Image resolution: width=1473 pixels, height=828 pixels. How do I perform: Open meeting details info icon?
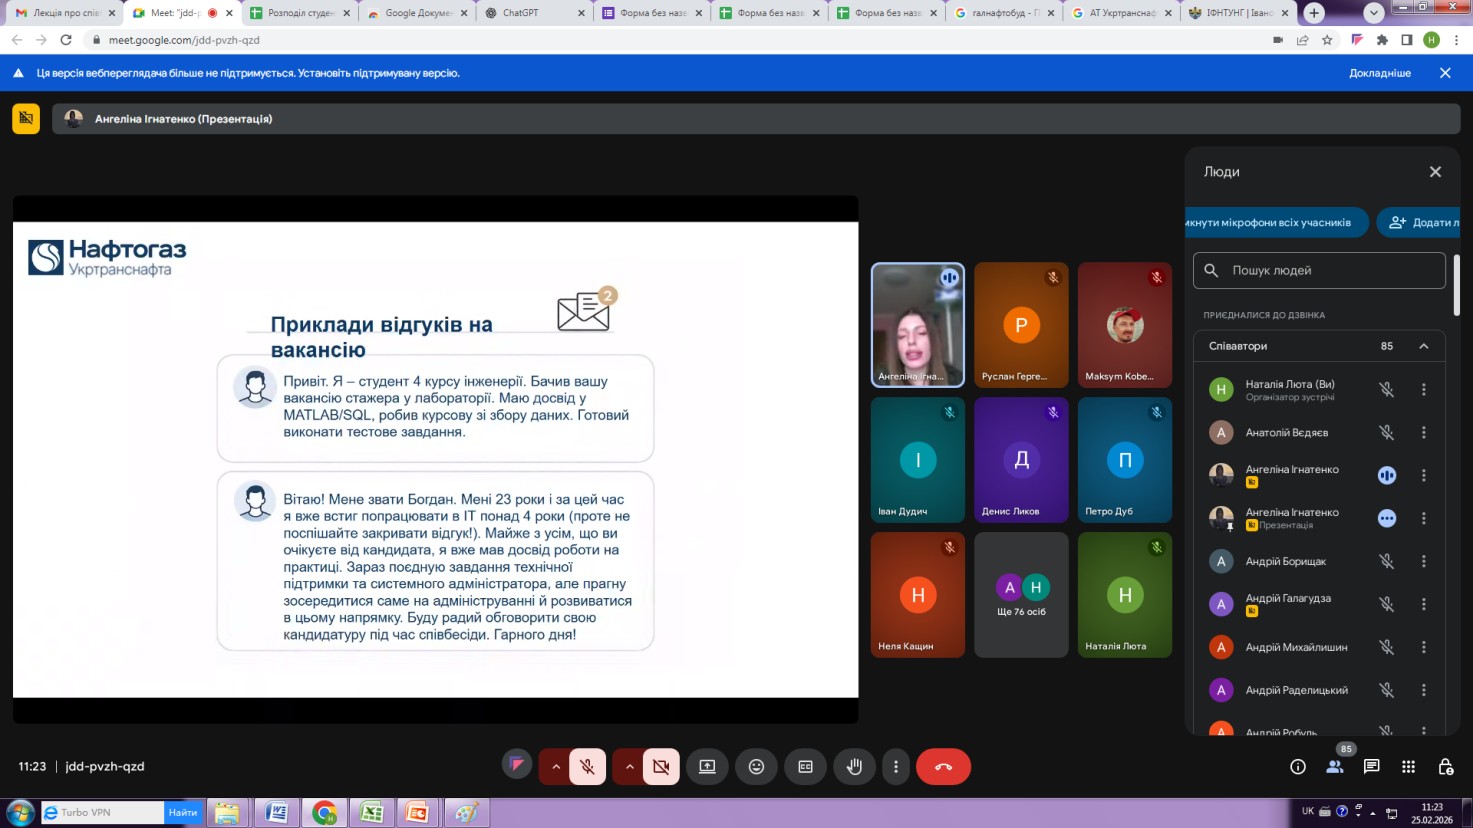coord(1298,767)
